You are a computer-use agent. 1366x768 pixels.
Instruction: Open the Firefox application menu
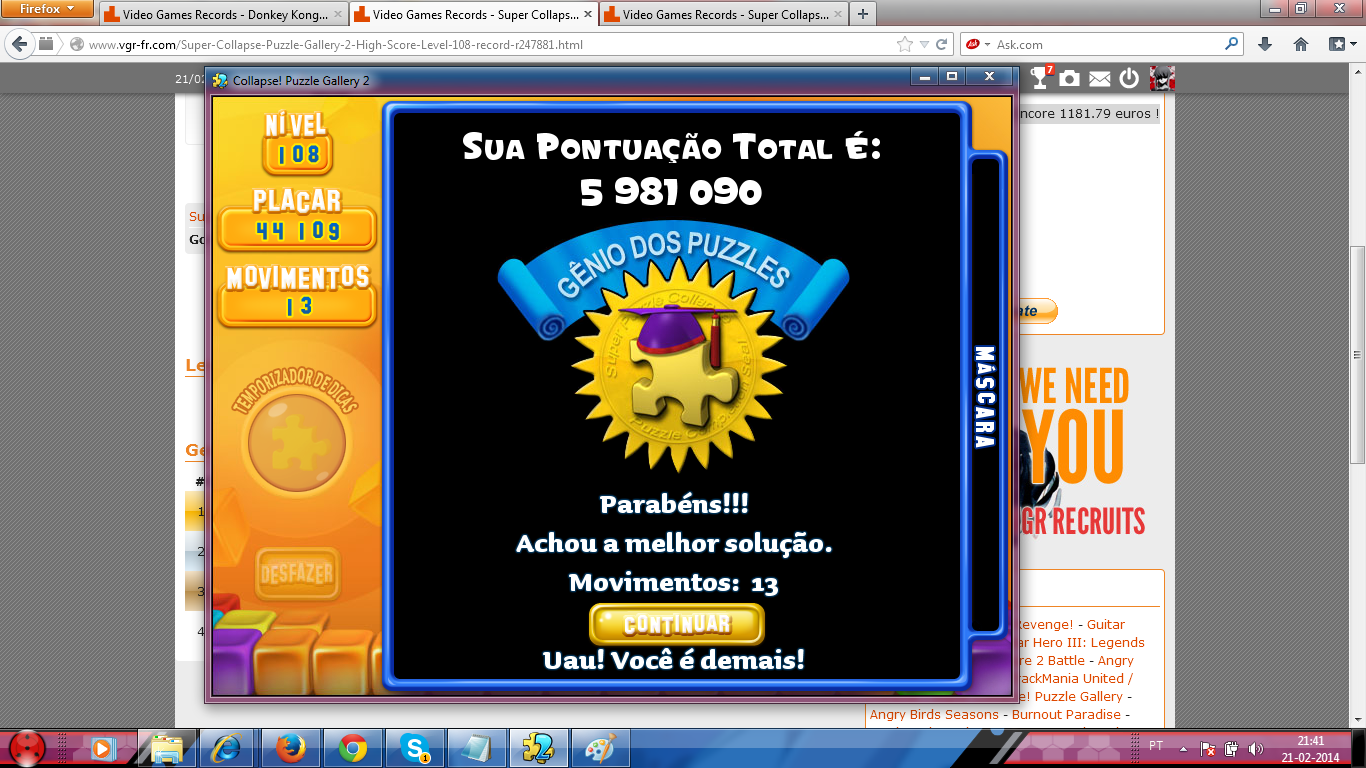47,9
